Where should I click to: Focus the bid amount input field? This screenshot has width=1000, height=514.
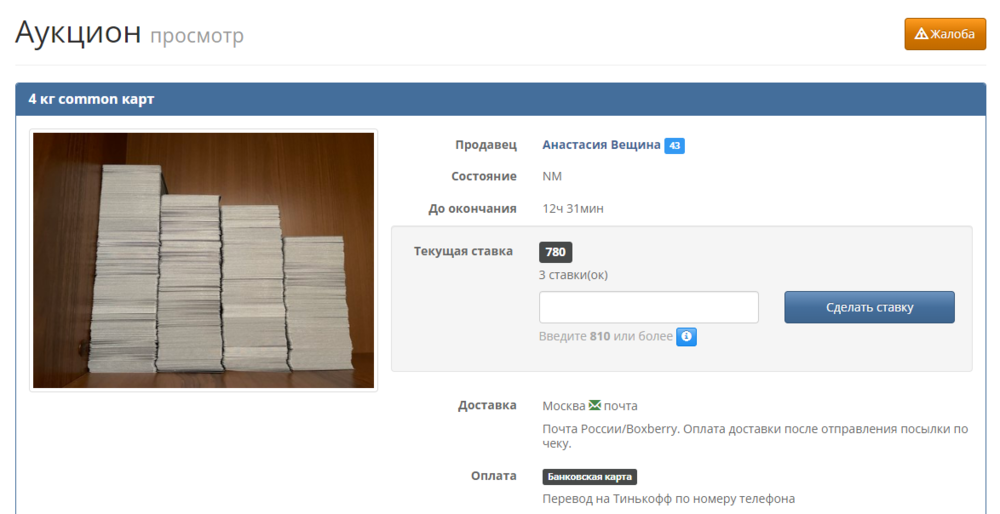point(648,307)
